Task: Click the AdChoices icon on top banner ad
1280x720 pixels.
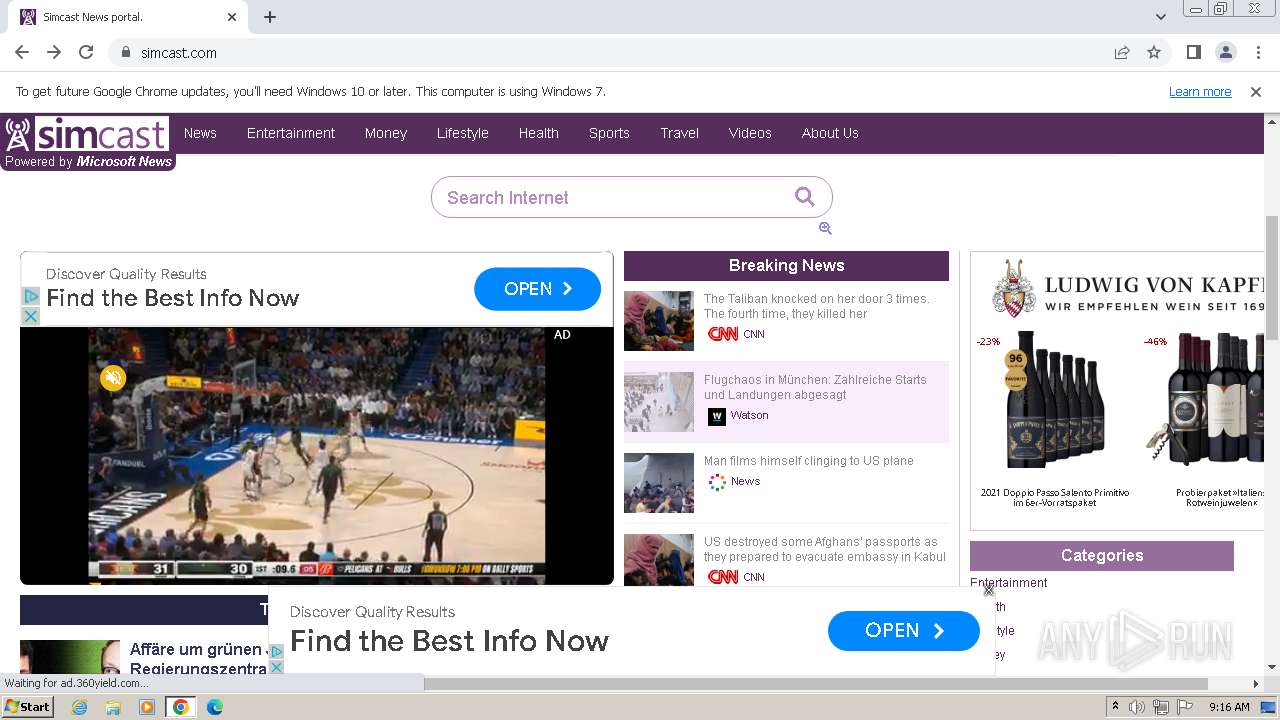Action: tap(31, 296)
